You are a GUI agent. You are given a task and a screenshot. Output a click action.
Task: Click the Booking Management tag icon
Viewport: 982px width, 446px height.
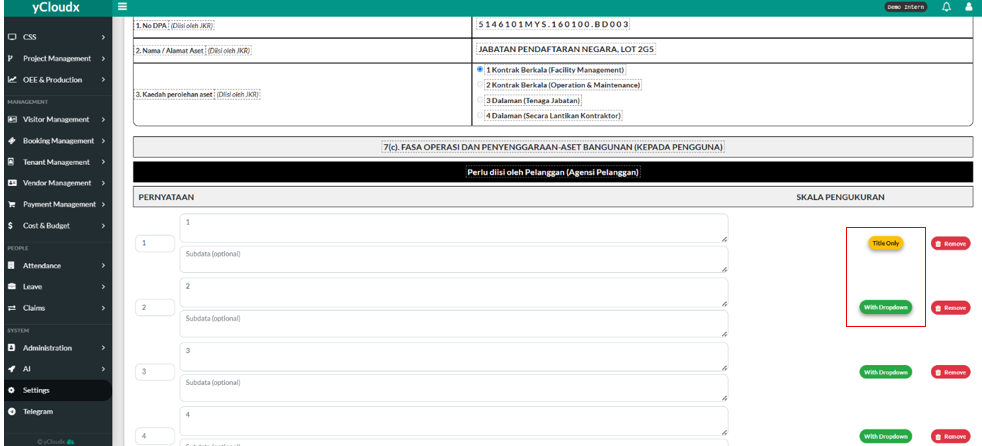click(x=11, y=140)
